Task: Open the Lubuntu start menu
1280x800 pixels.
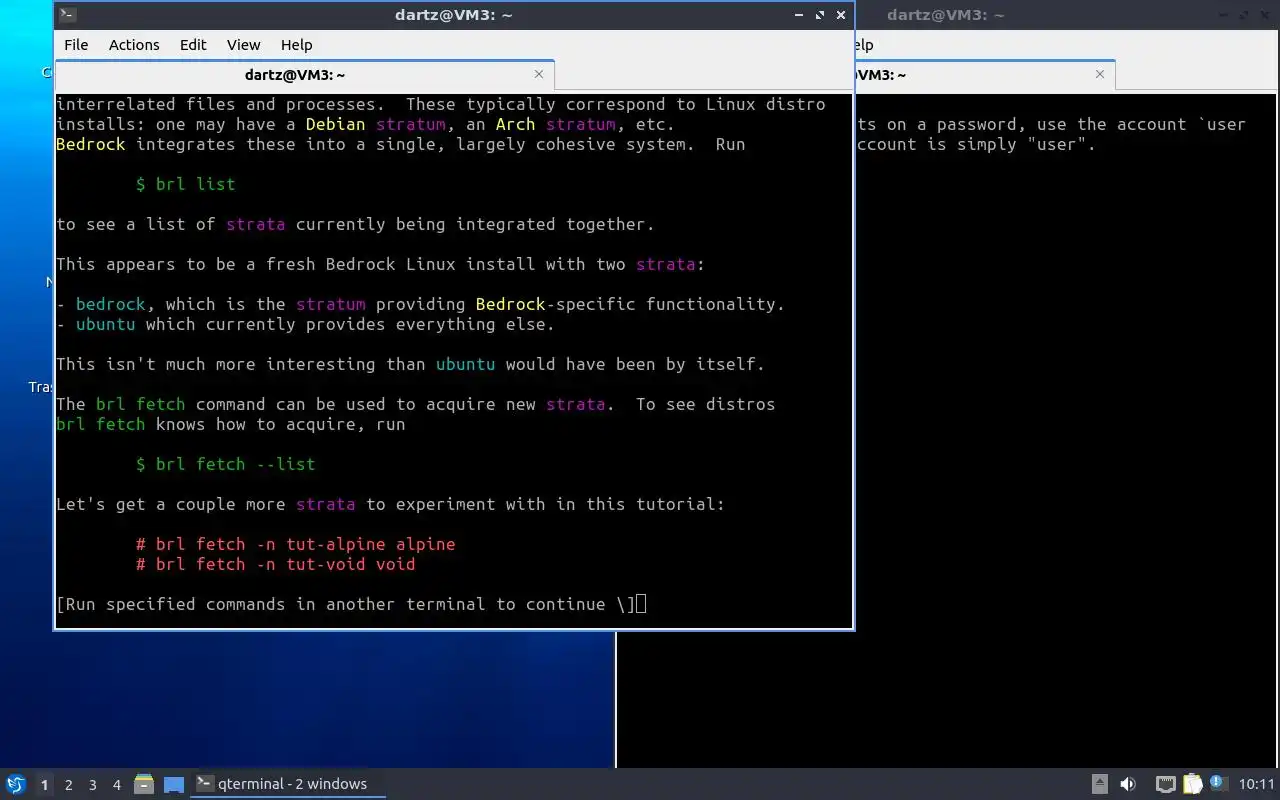Action: click(x=16, y=784)
